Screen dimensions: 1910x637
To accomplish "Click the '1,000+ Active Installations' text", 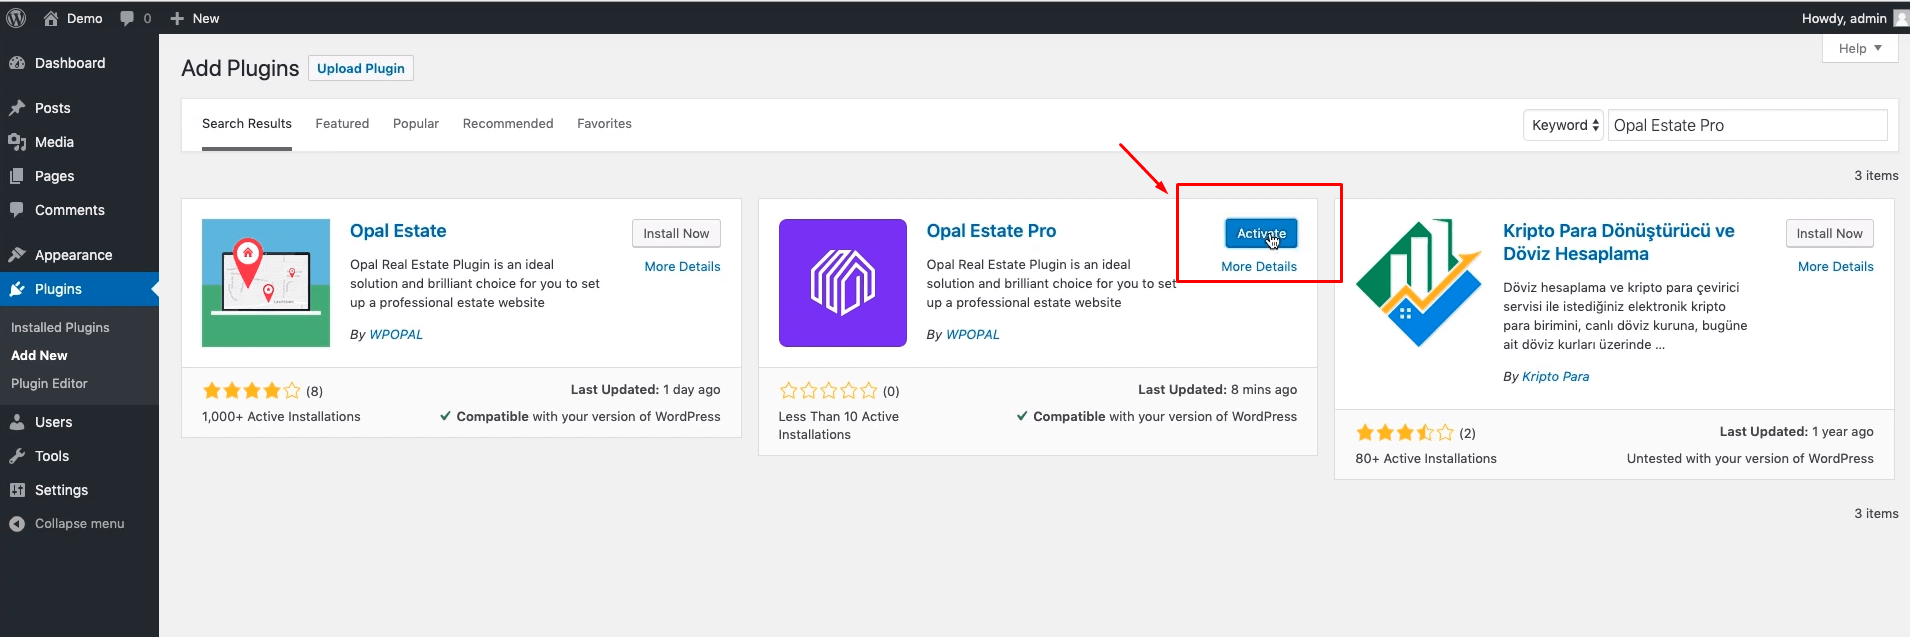I will 281,417.
